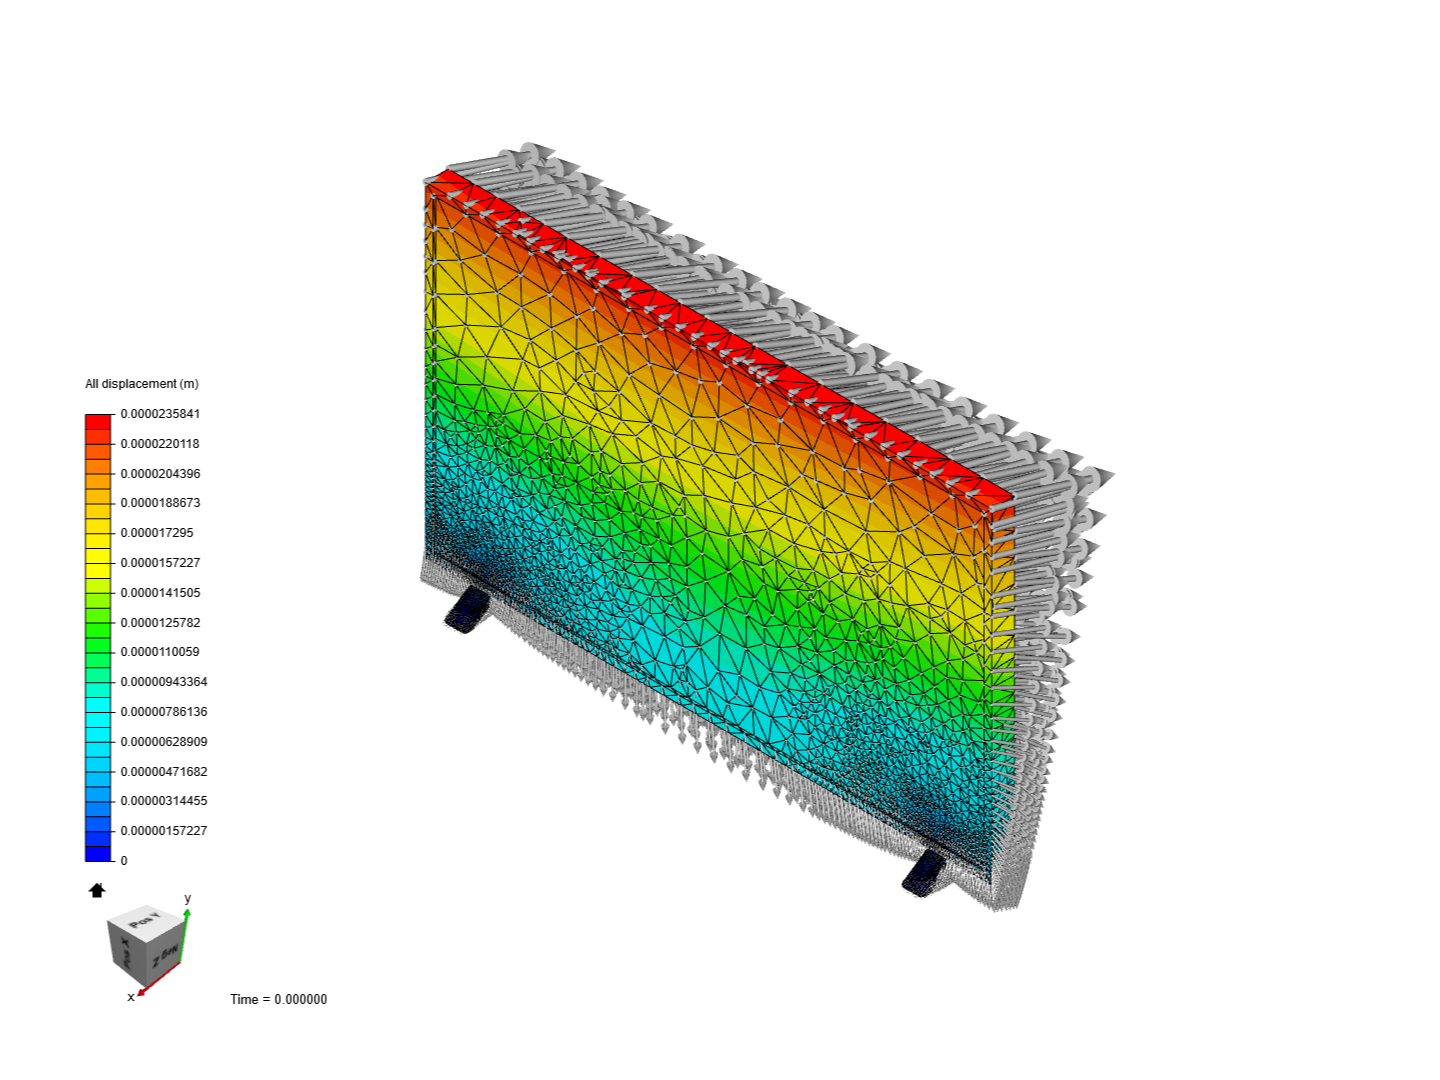
Task: Click the red swatch at legend top
Action: (98, 422)
